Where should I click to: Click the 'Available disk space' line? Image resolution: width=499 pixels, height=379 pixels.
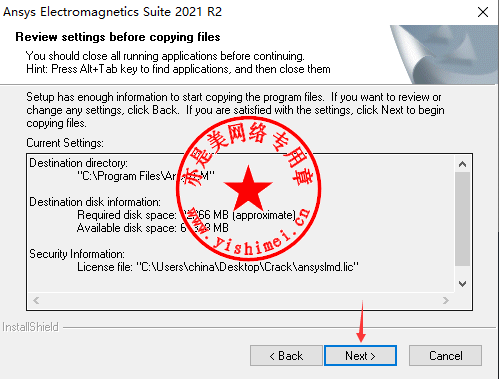pyautogui.click(x=153, y=228)
